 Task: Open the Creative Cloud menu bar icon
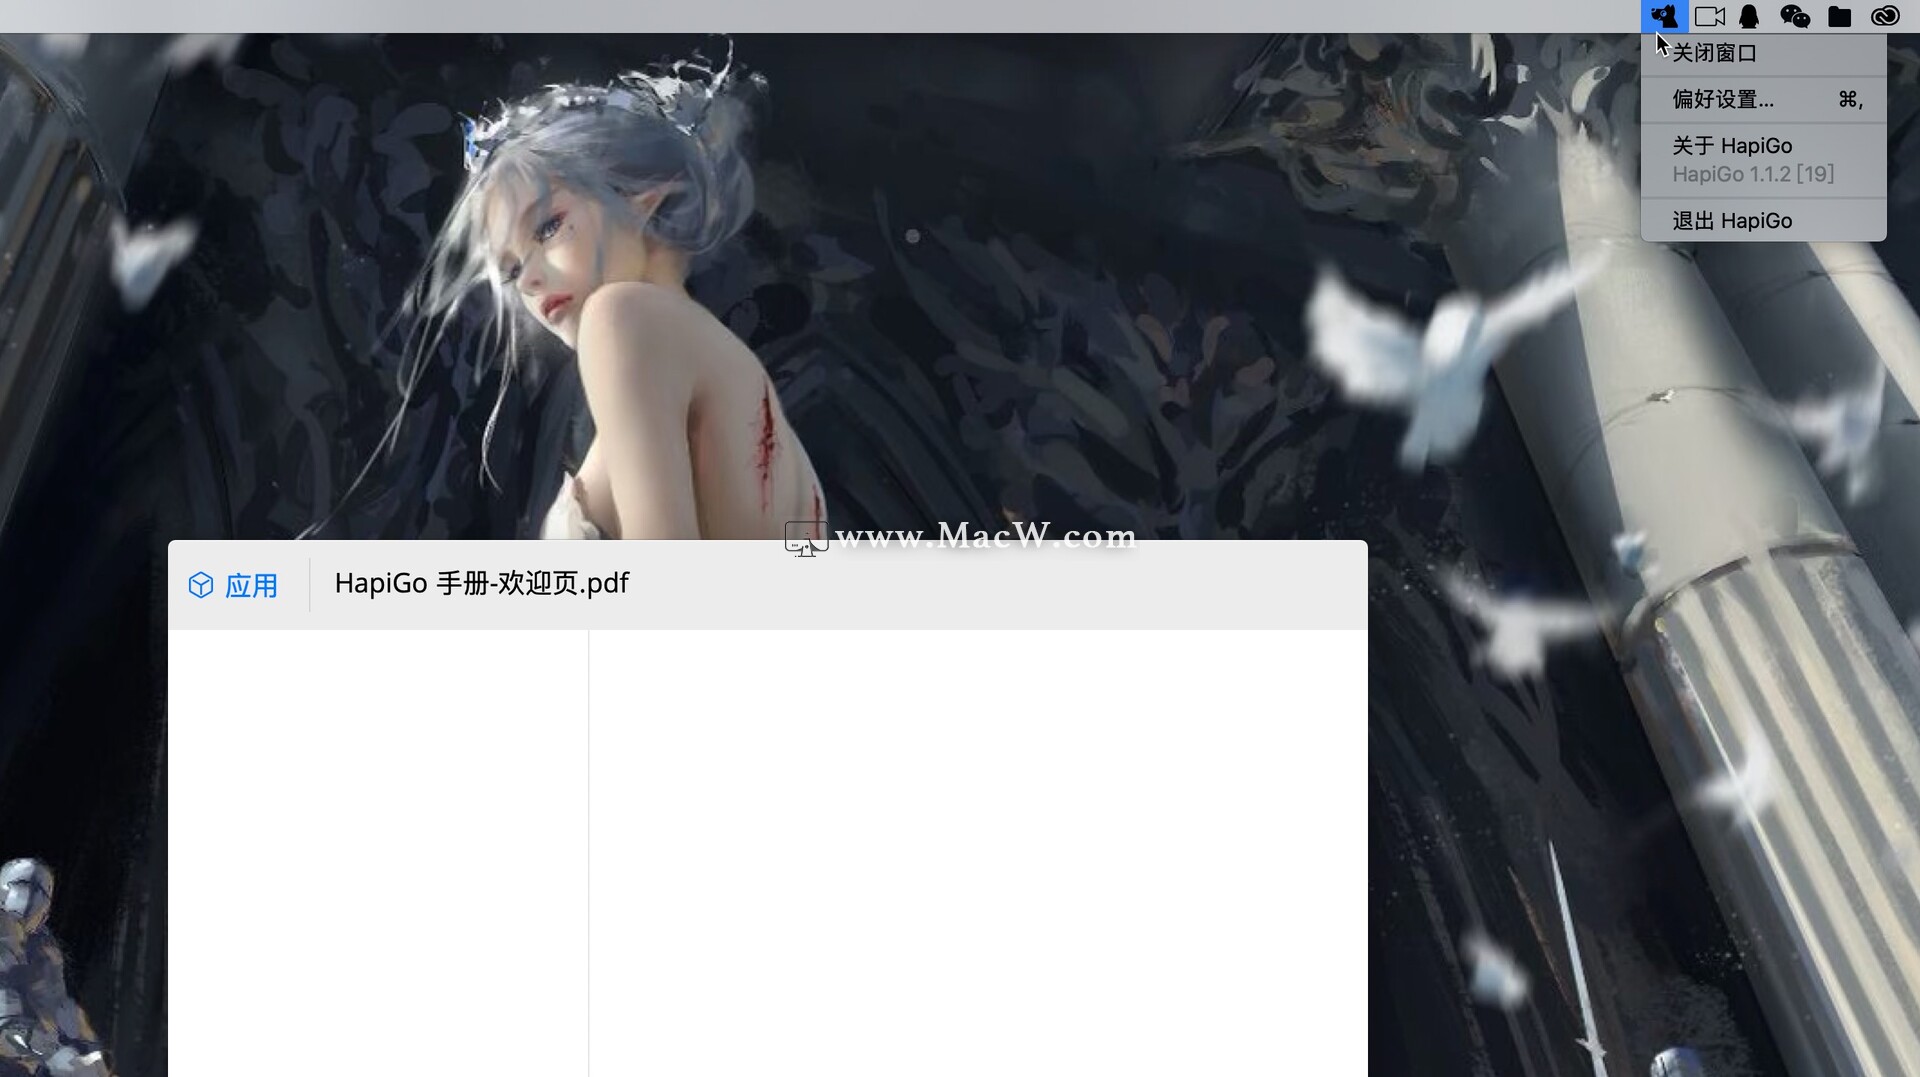tap(1885, 16)
